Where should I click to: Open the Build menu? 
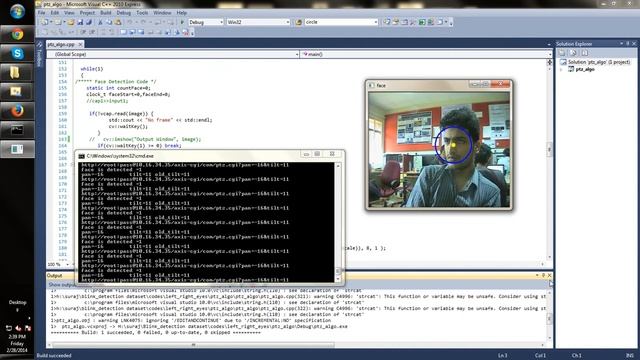coord(106,13)
